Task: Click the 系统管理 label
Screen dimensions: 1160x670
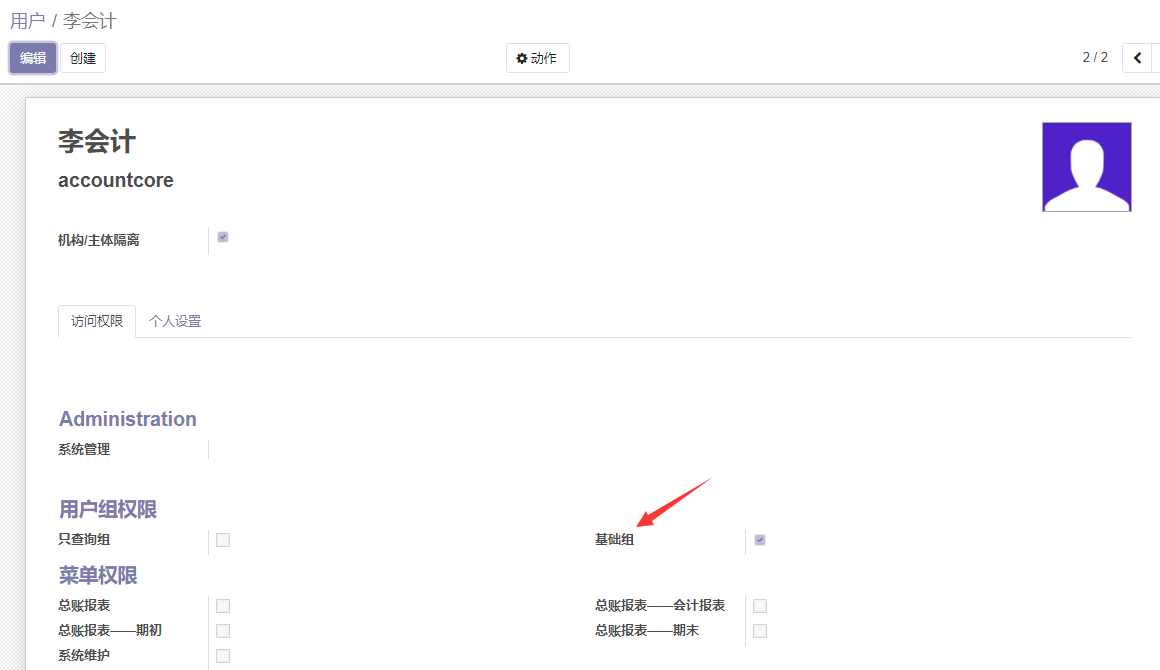Action: pos(84,449)
